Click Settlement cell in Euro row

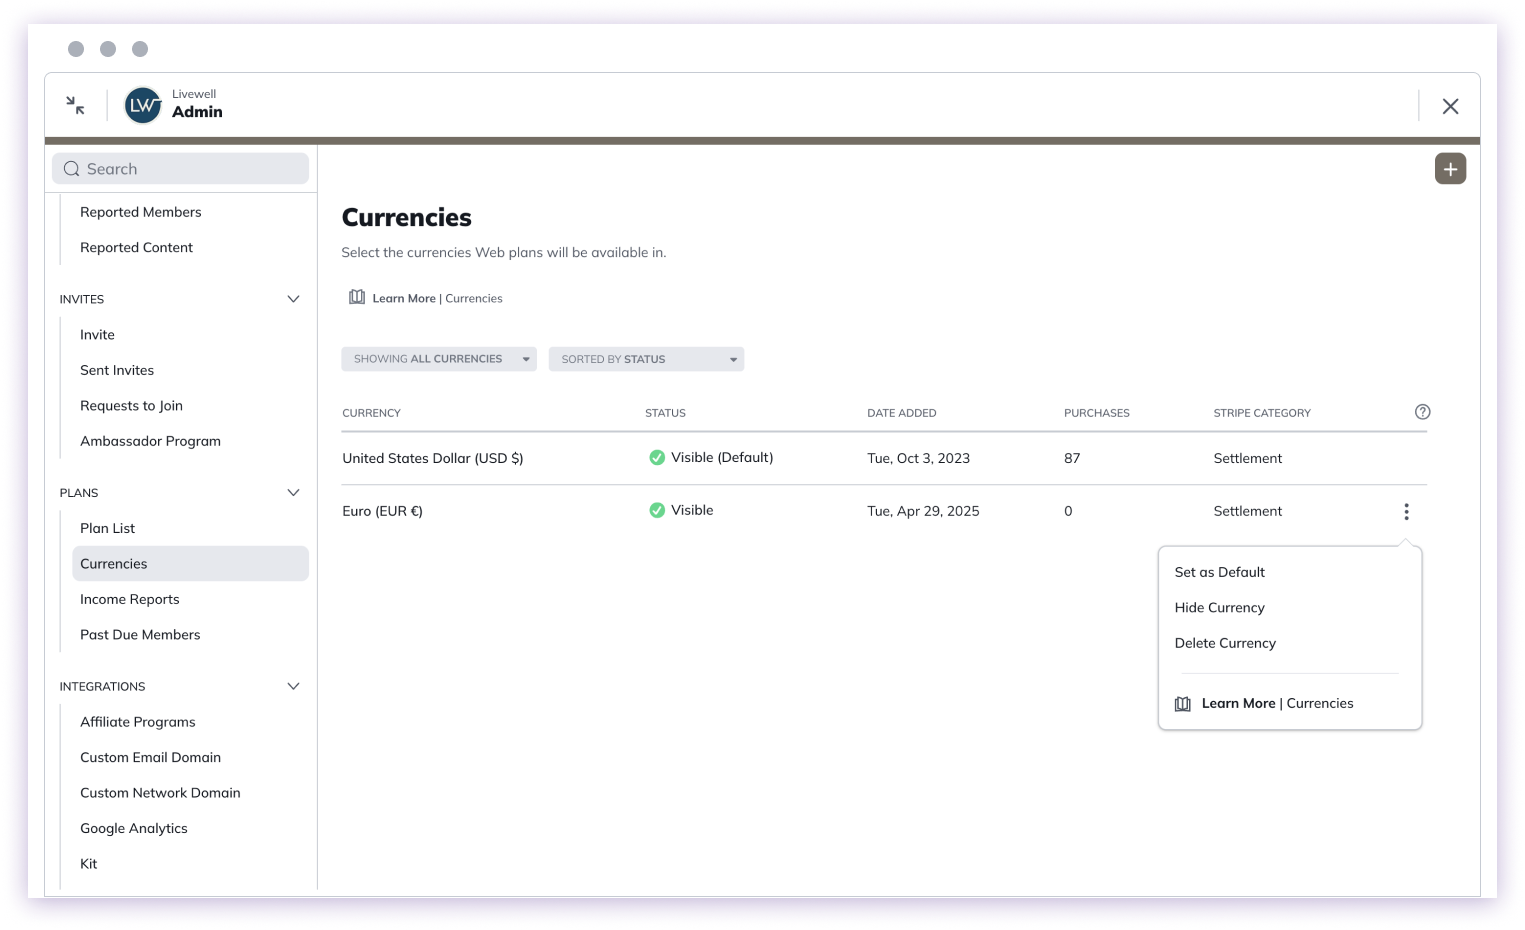1247,511
